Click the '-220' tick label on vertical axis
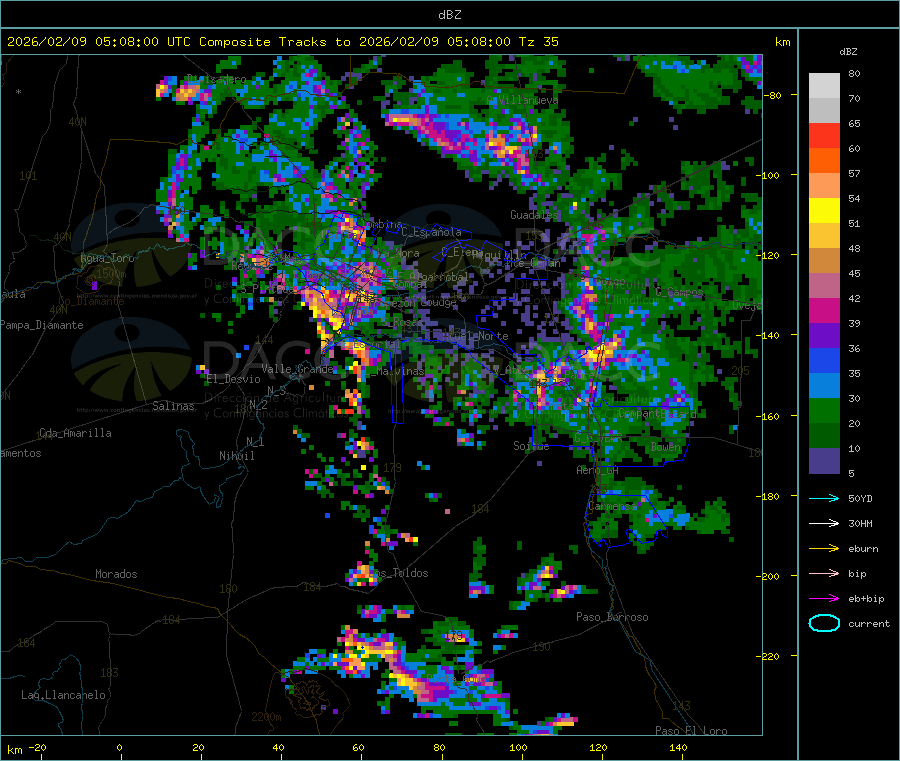Viewport: 900px width, 761px height. tap(769, 656)
